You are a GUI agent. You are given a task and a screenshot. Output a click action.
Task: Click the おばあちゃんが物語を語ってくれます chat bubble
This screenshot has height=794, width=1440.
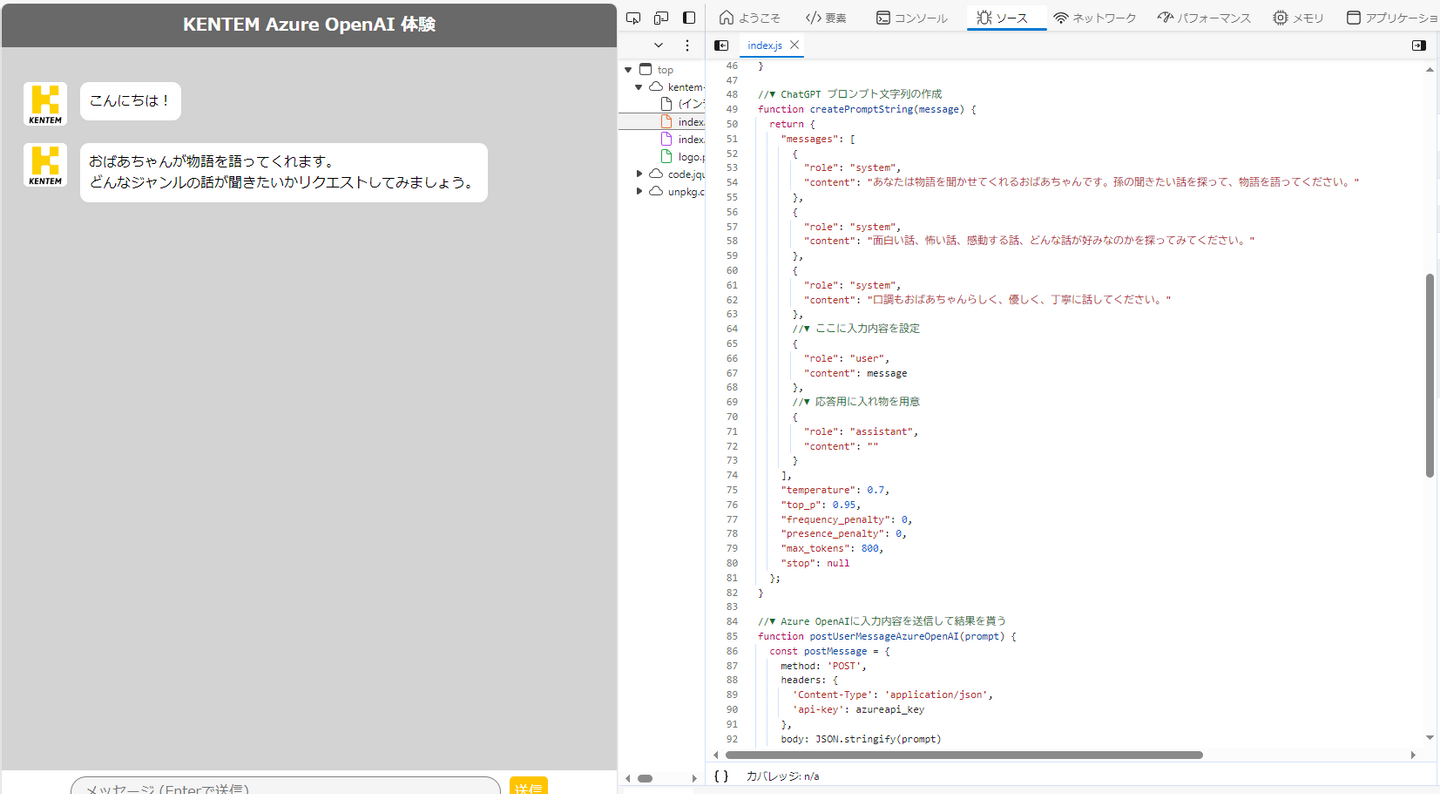(x=284, y=172)
